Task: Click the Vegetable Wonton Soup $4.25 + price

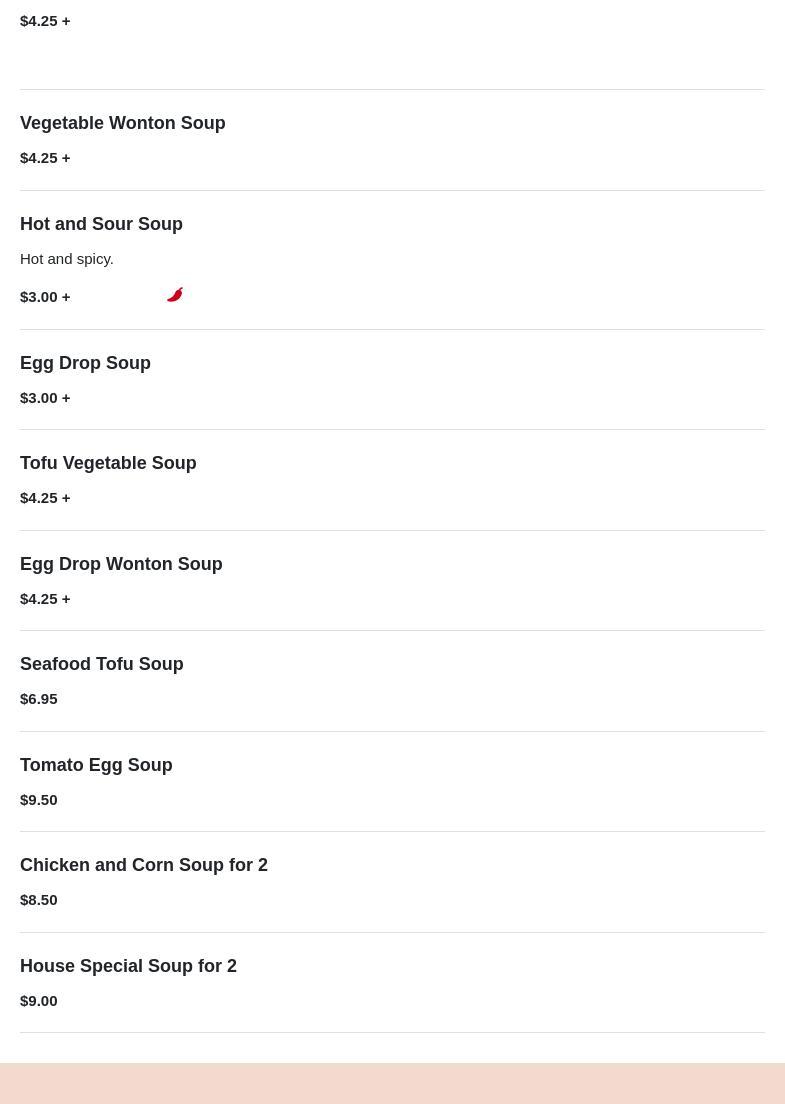Action: point(45,158)
